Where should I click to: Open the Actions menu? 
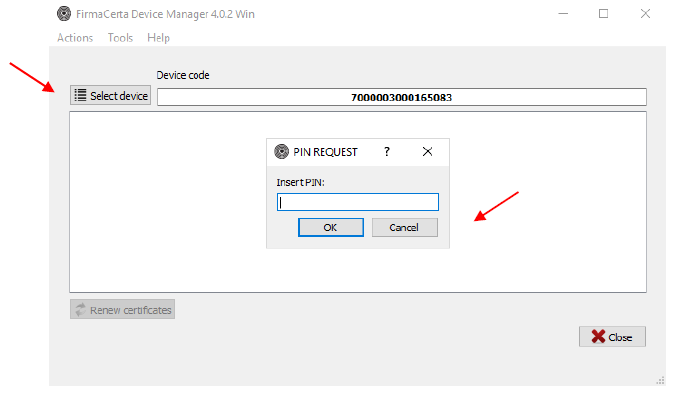pos(75,38)
